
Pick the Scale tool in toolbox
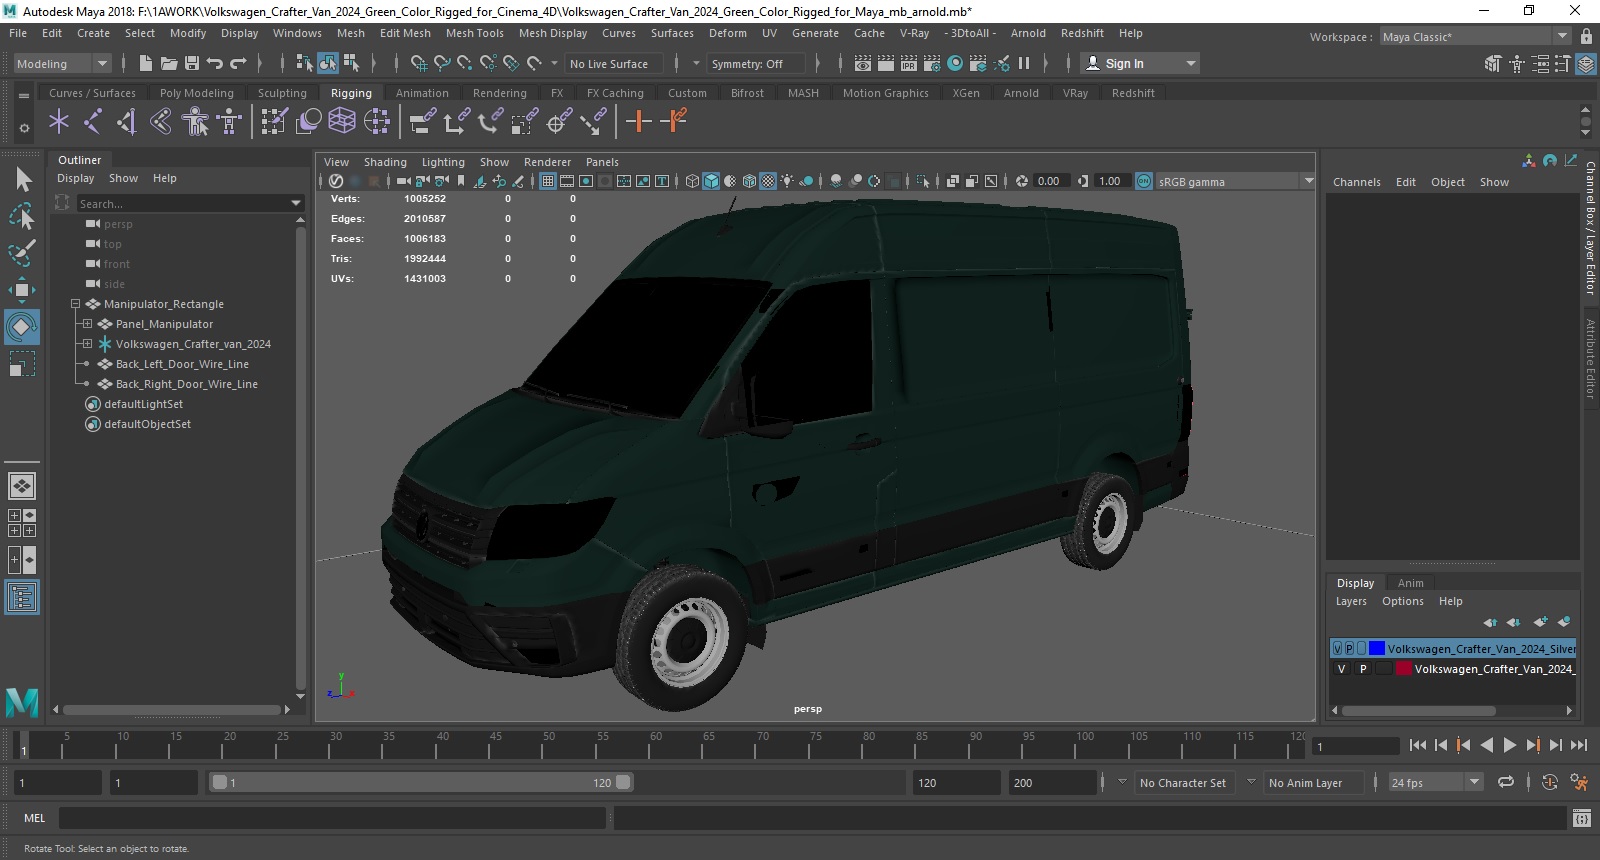coord(22,363)
